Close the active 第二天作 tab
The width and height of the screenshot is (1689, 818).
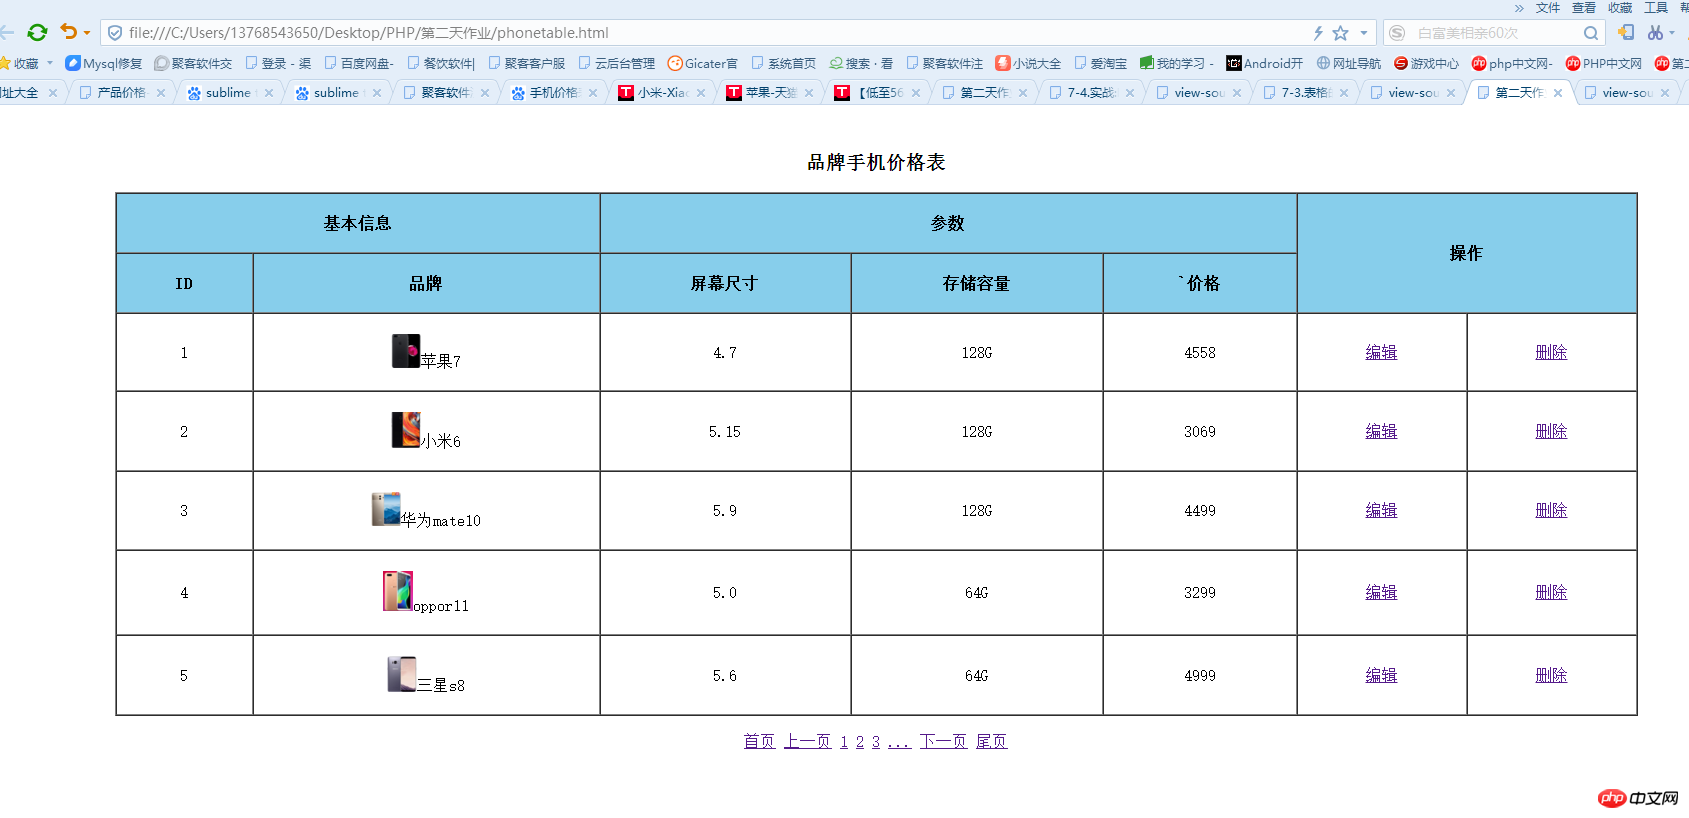pyautogui.click(x=1558, y=93)
